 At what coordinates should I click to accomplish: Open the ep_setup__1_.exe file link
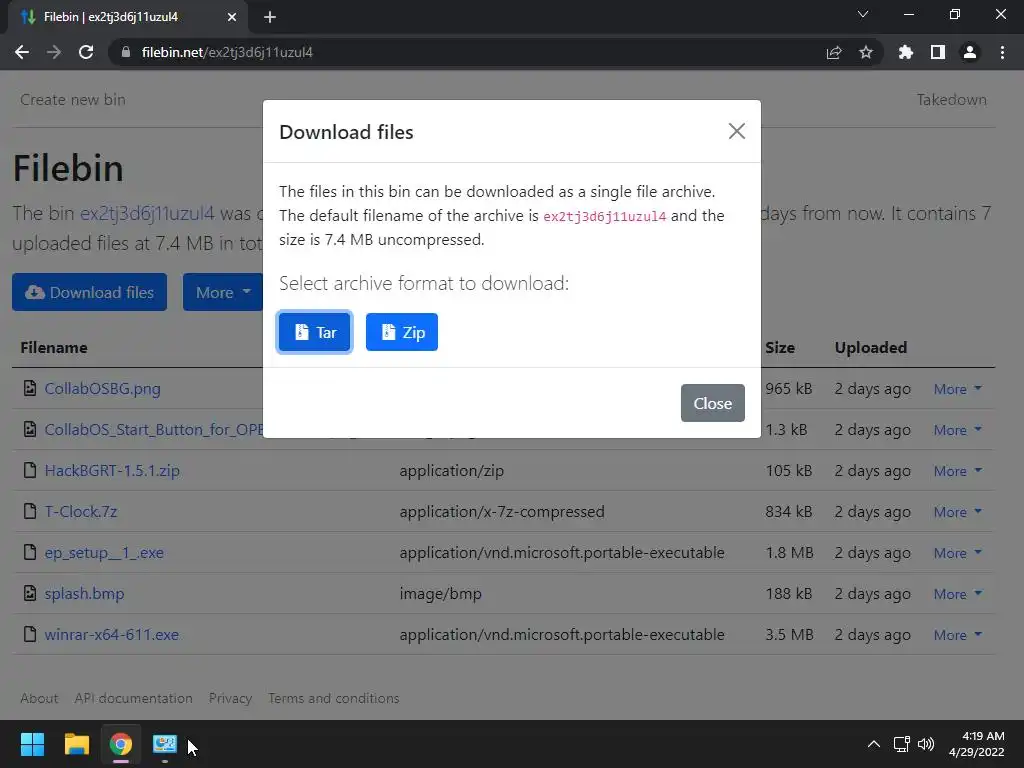click(x=104, y=552)
